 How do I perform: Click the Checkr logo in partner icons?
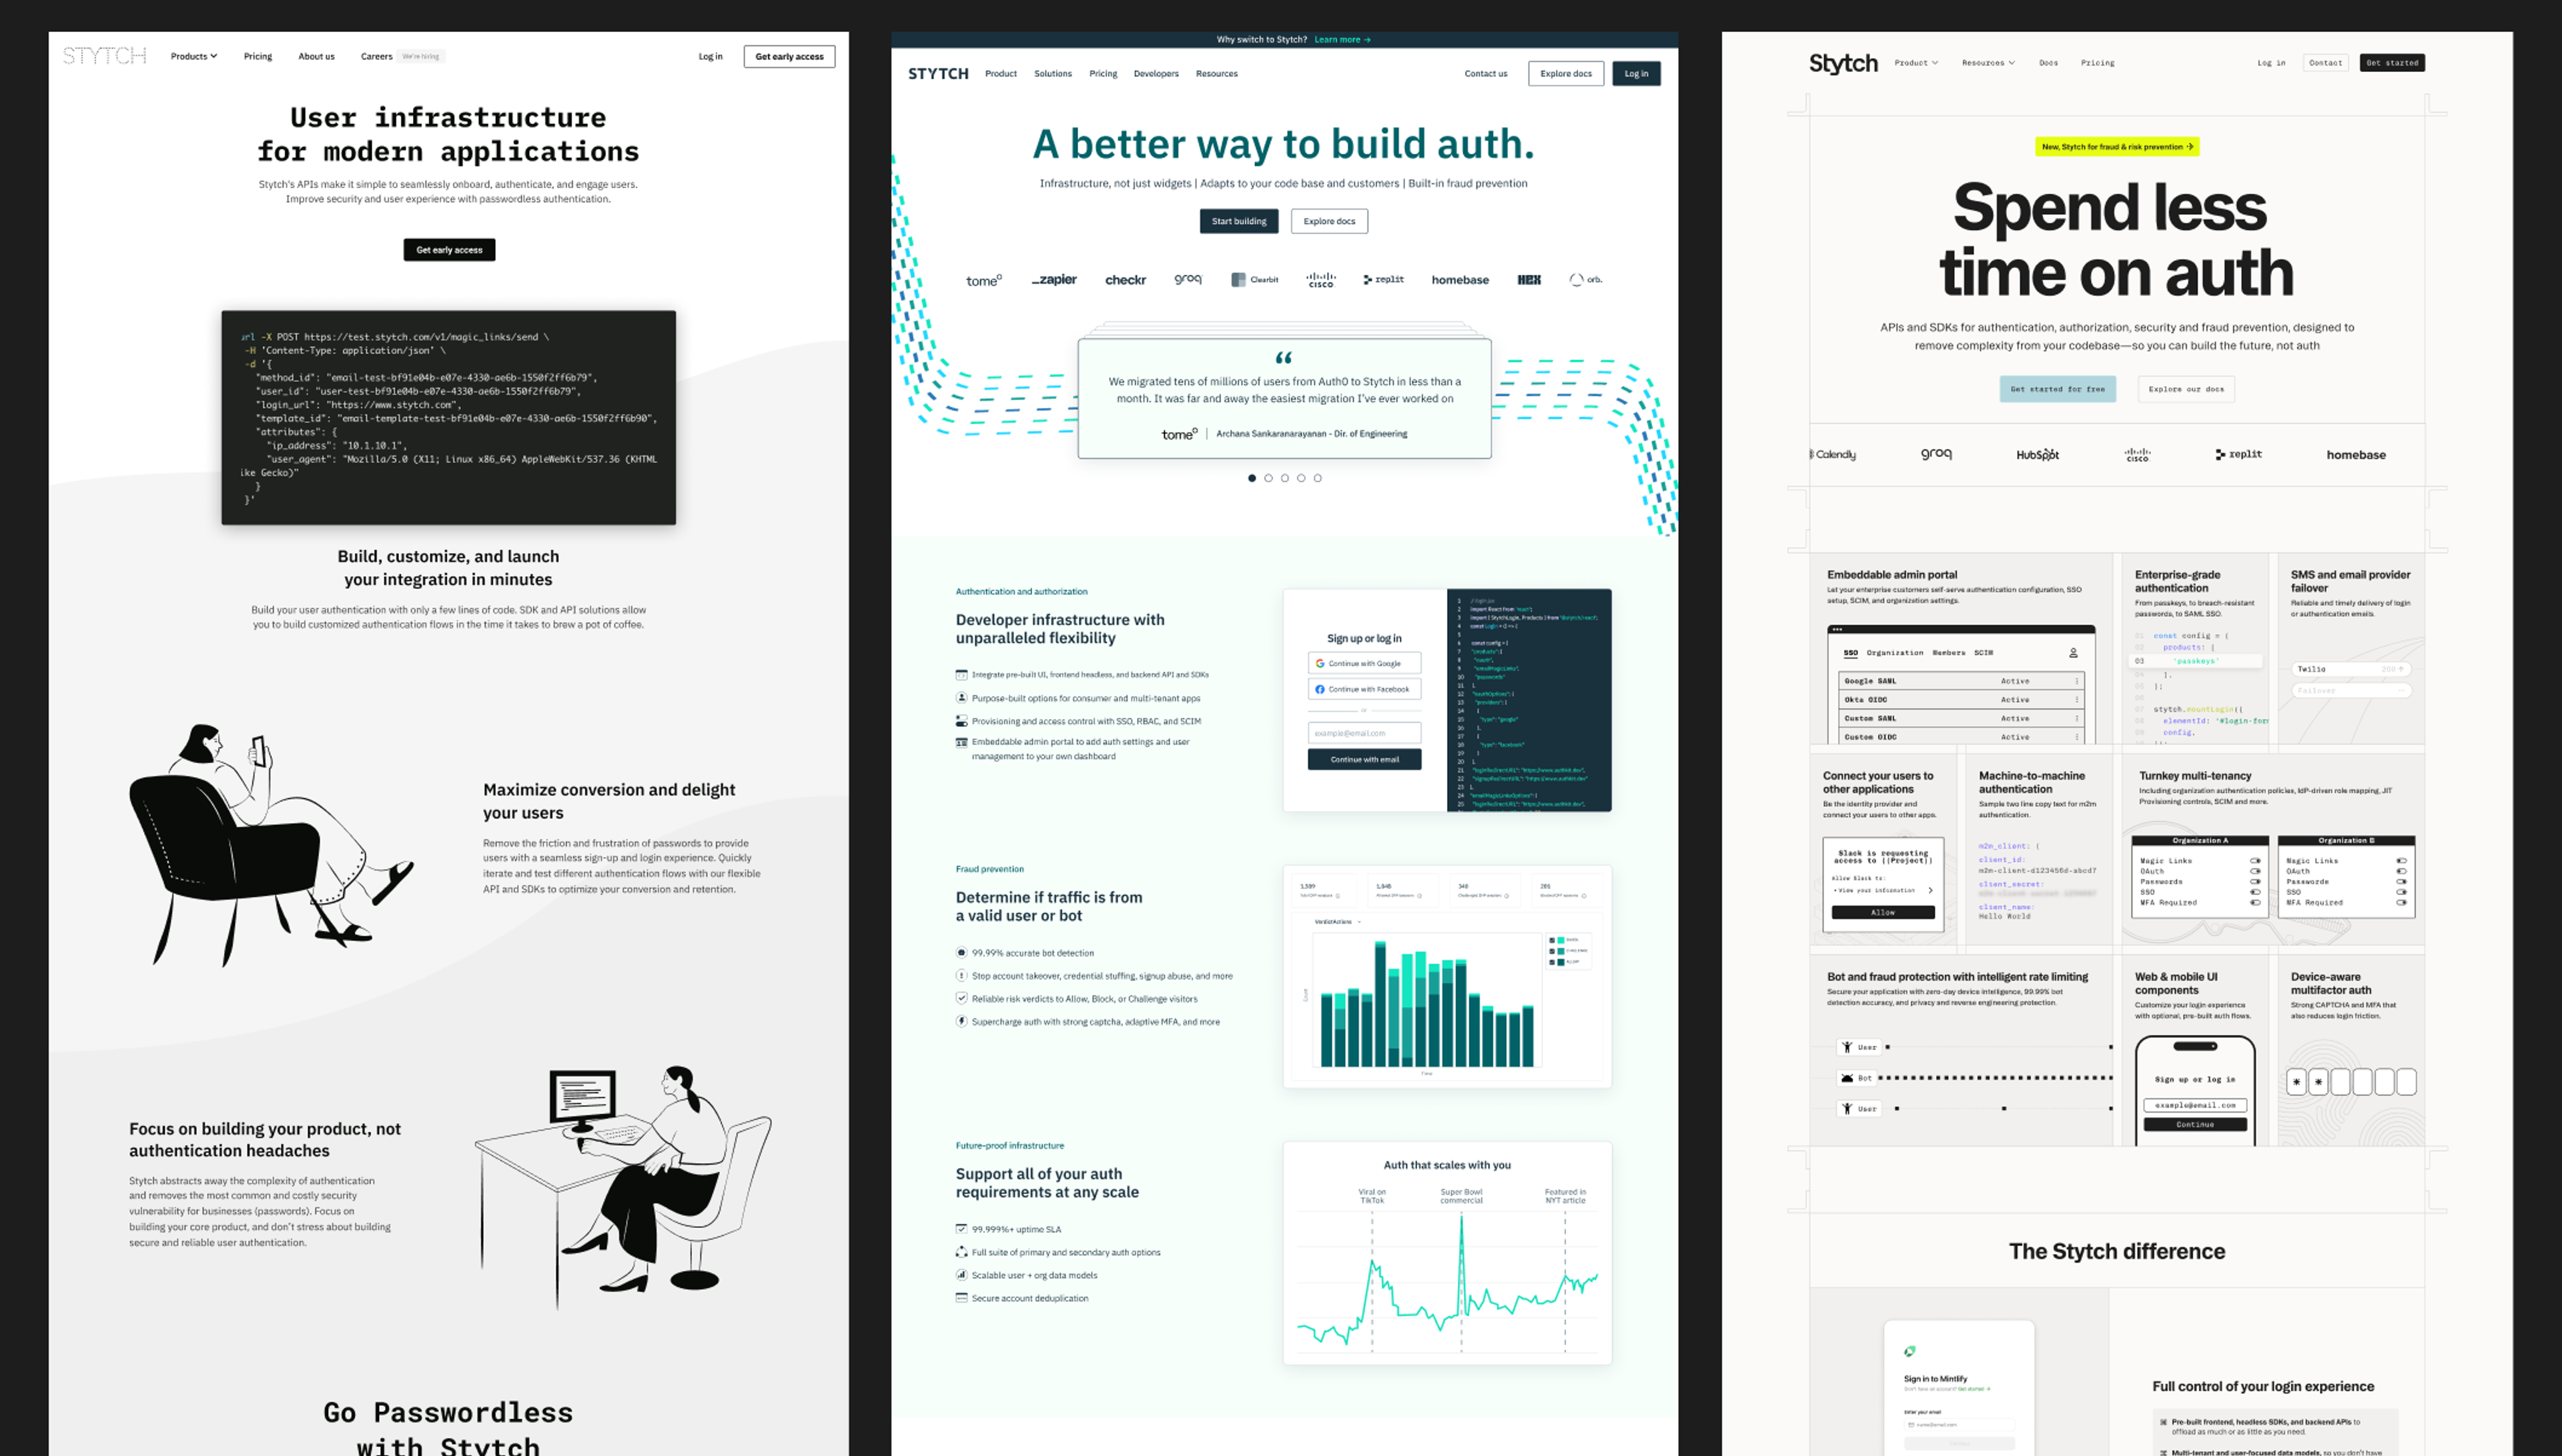1121,279
